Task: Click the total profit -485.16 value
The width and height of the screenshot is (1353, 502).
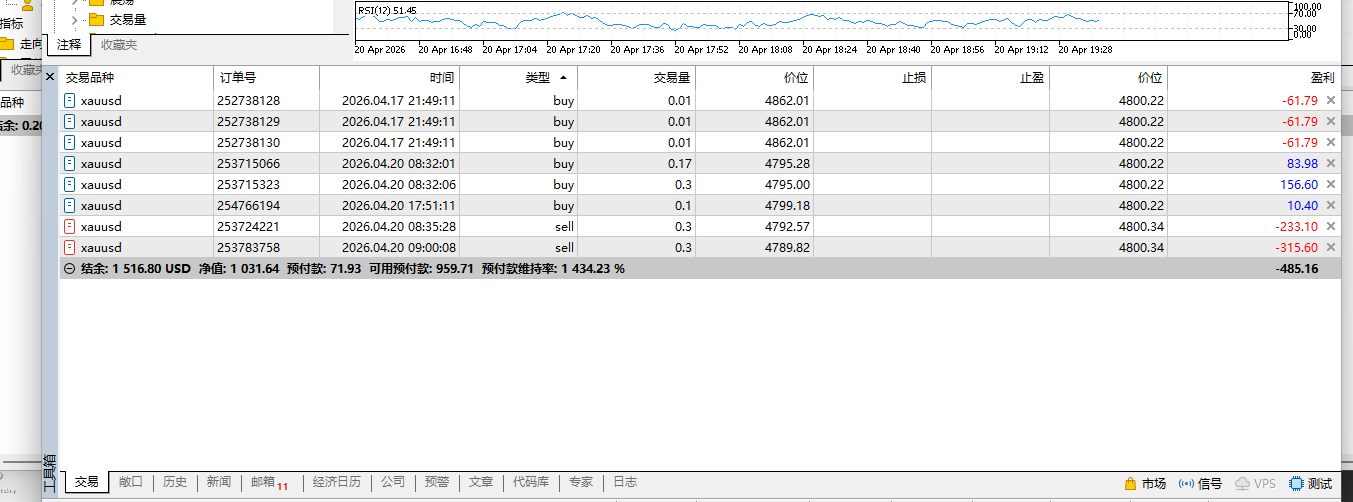Action: pyautogui.click(x=1297, y=268)
